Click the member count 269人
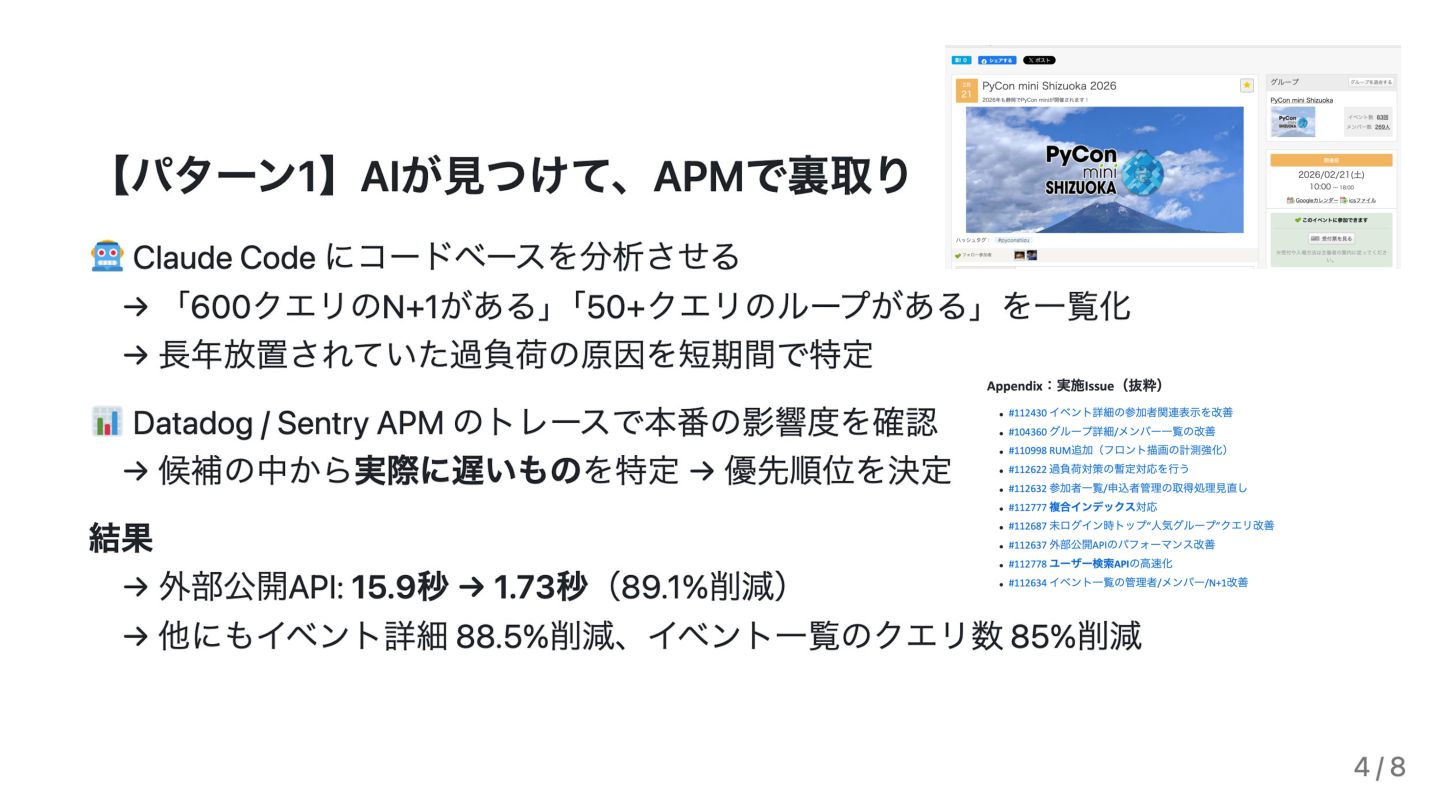The height and width of the screenshot is (810, 1440). [1382, 127]
